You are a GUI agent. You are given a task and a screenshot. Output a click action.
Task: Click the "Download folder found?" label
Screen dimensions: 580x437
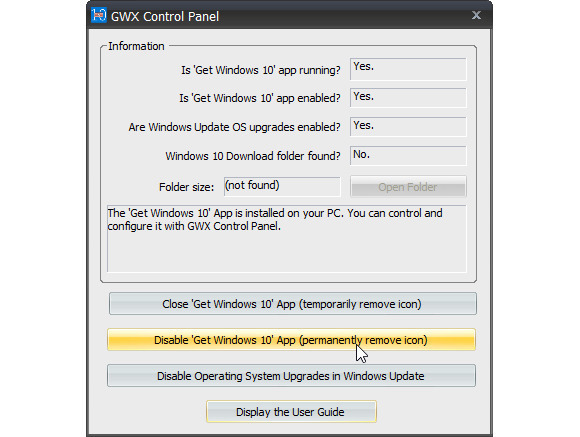click(253, 156)
